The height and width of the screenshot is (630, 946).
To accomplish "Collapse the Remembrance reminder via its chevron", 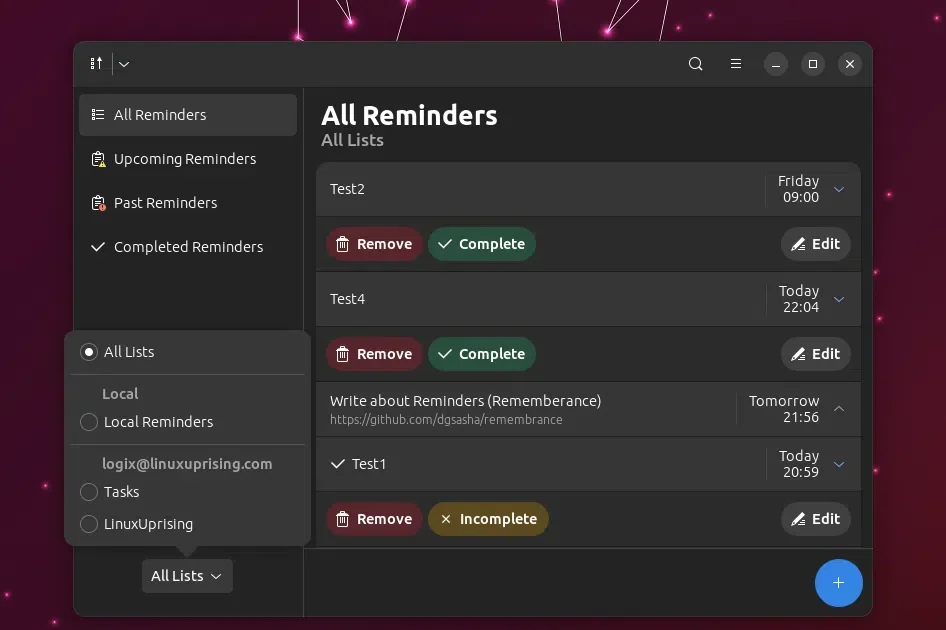I will [839, 408].
